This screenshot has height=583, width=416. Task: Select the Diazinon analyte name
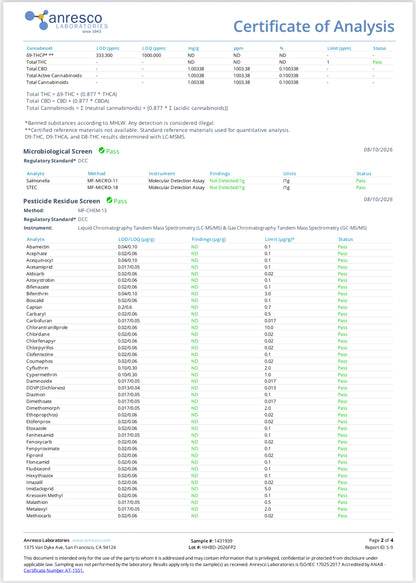pyautogui.click(x=36, y=394)
